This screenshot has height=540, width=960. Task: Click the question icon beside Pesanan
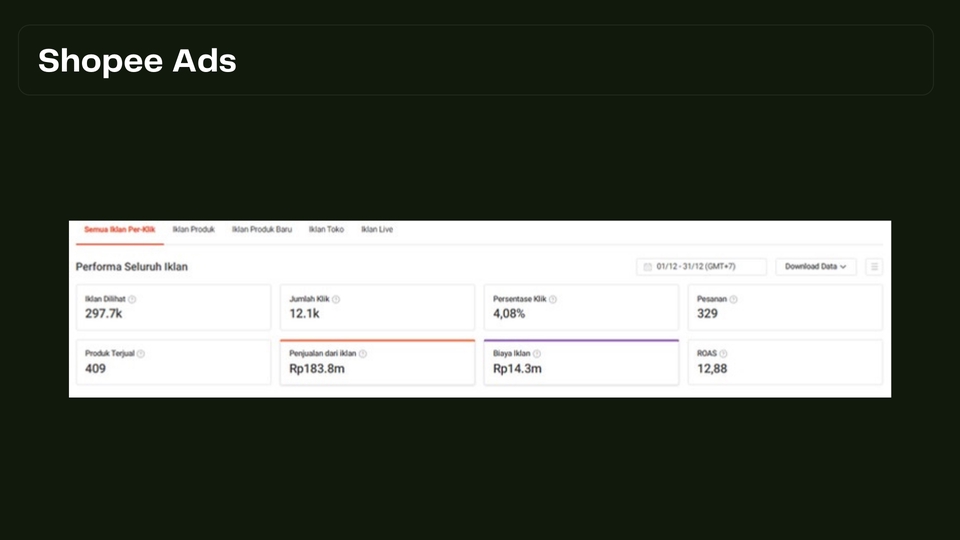[733, 299]
